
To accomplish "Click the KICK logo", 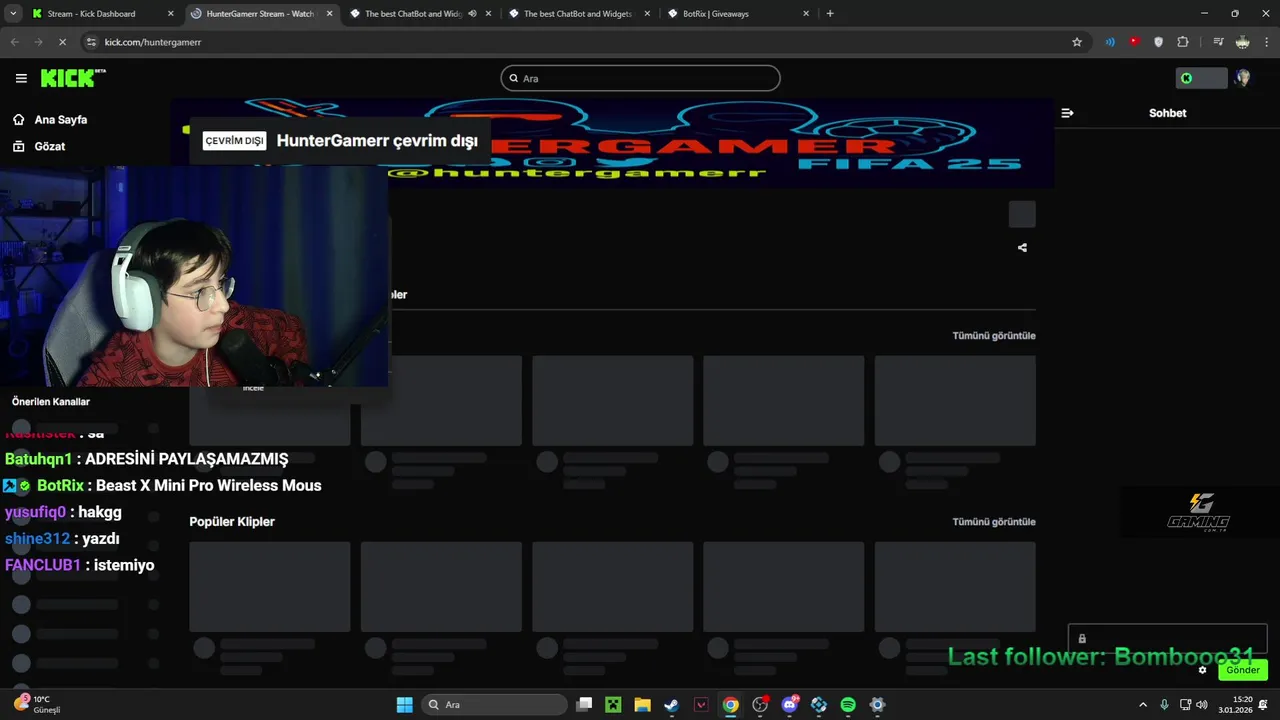I will click(x=73, y=78).
